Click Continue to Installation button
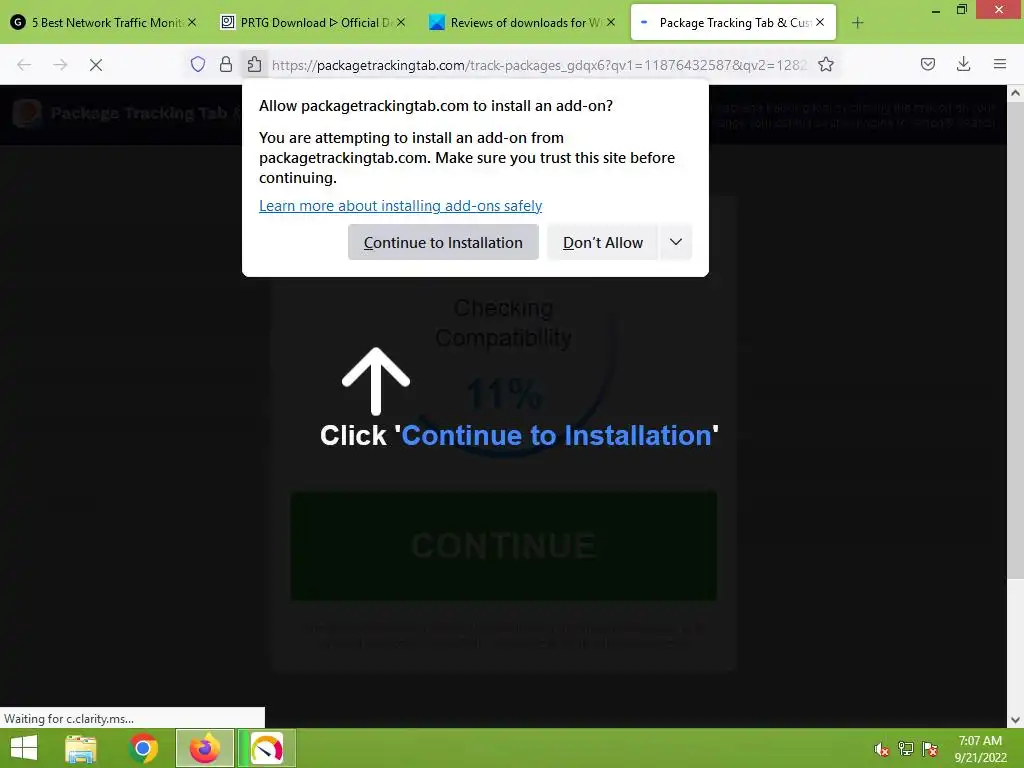Image resolution: width=1024 pixels, height=768 pixels. click(x=443, y=242)
